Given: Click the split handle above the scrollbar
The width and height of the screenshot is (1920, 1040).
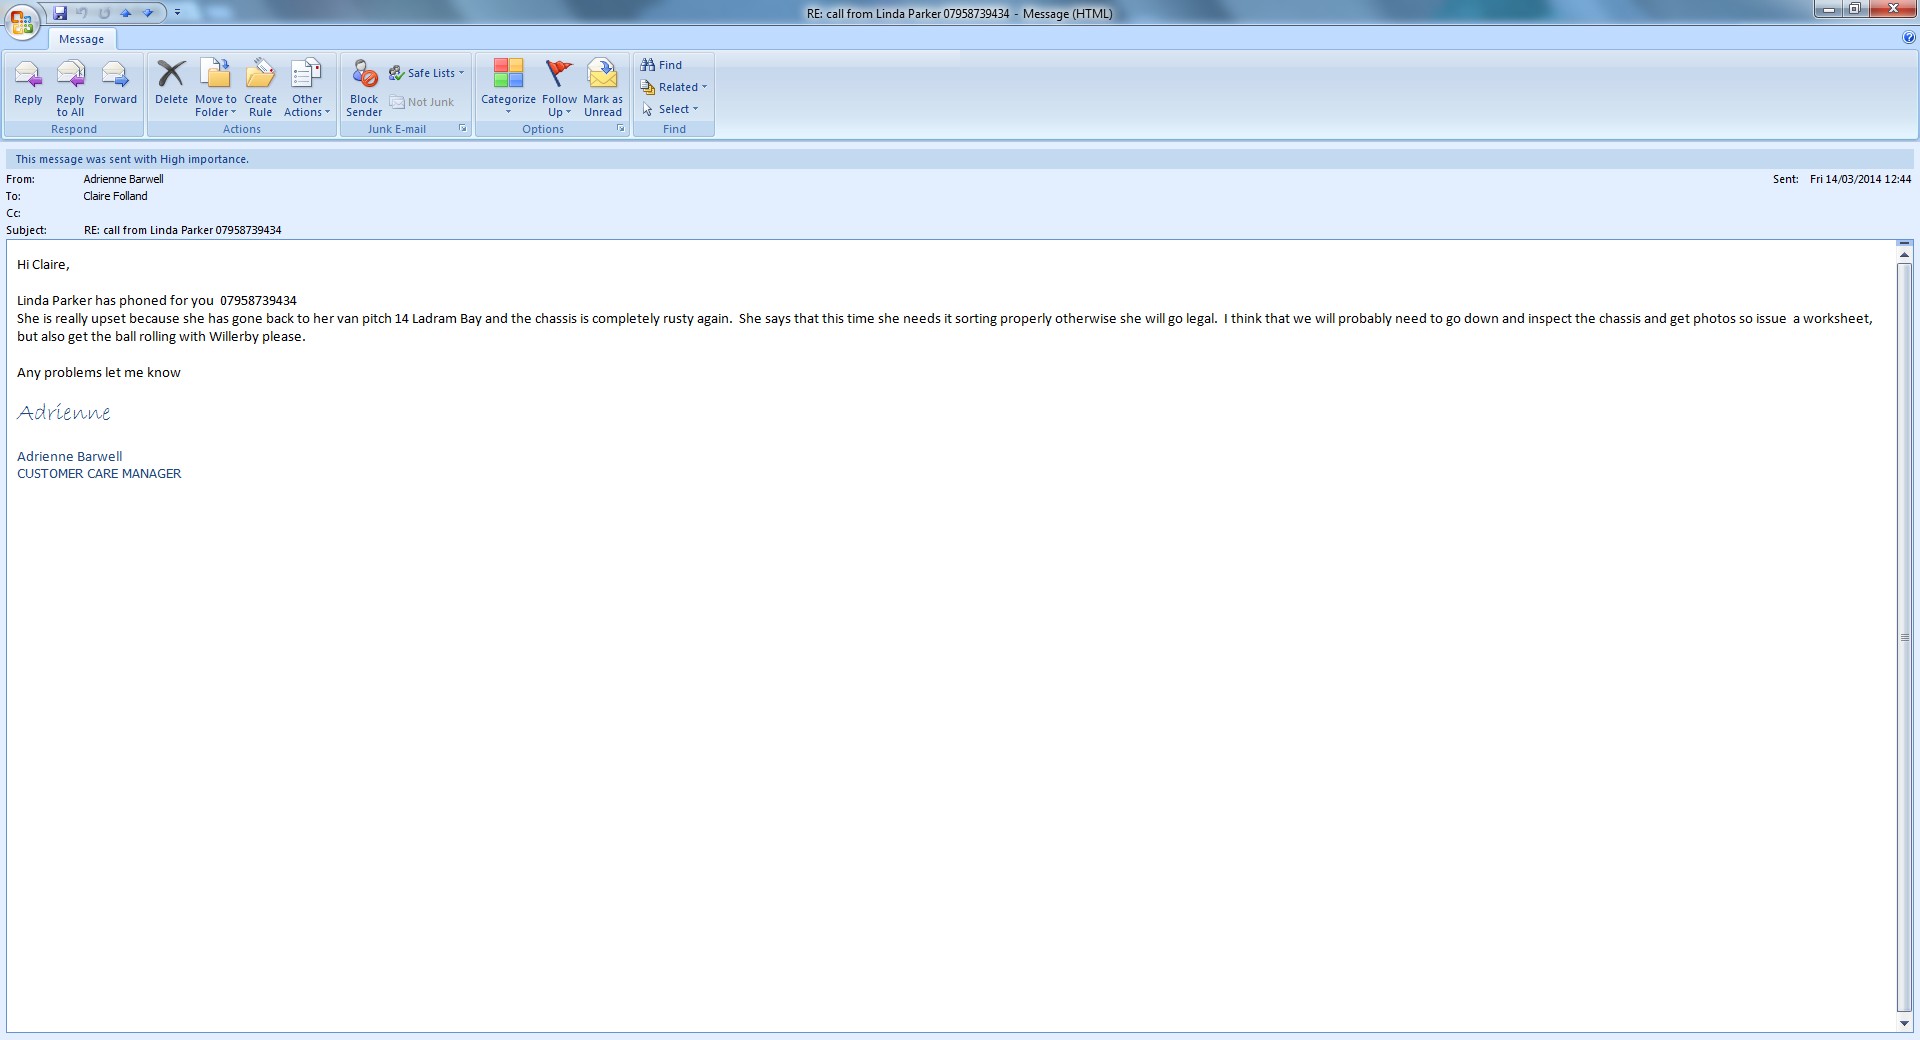Looking at the screenshot, I should click(1905, 243).
